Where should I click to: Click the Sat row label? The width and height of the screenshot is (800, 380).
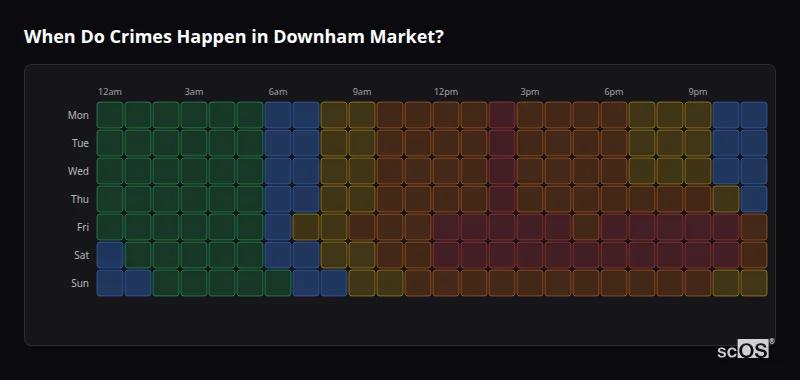(81, 255)
